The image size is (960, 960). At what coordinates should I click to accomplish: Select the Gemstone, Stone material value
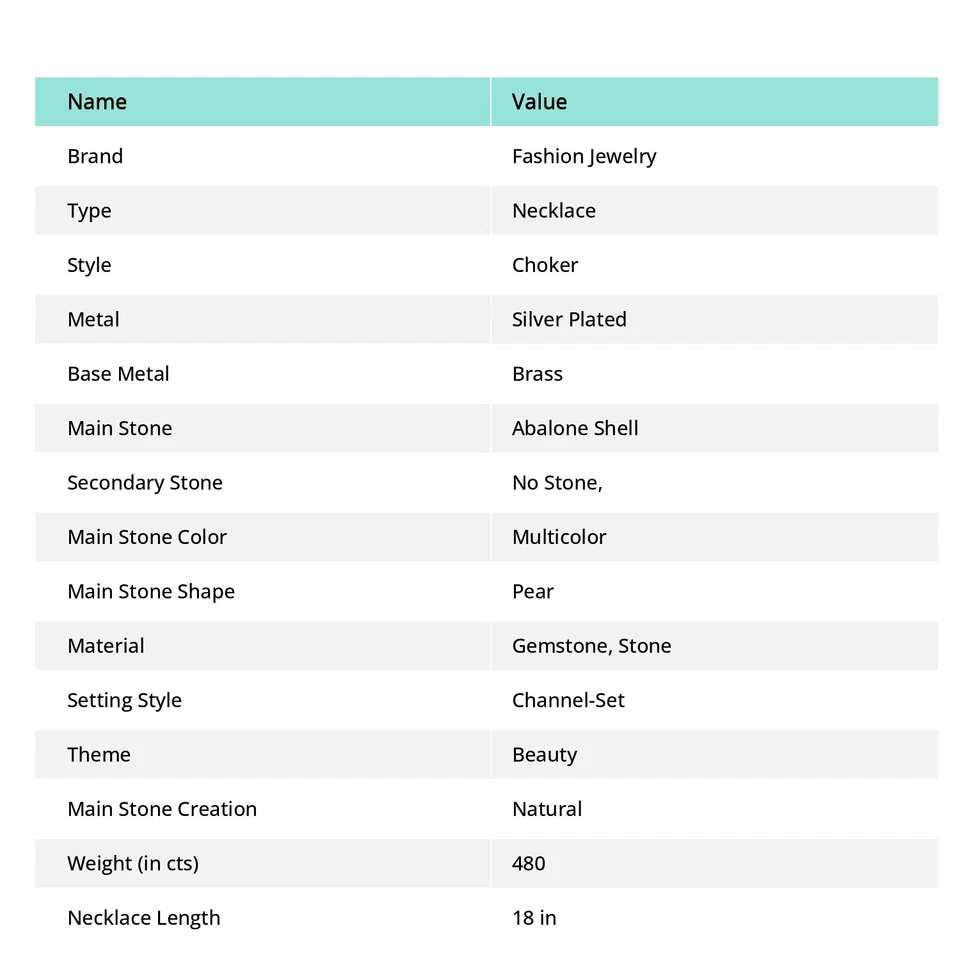pyautogui.click(x=591, y=646)
